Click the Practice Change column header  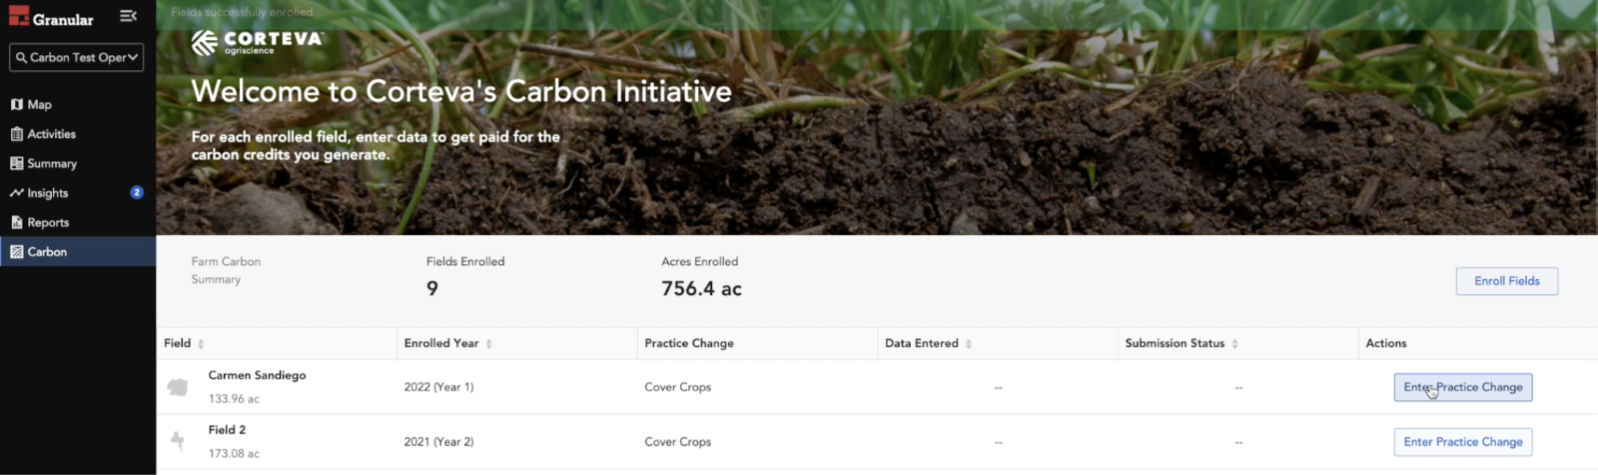pyautogui.click(x=689, y=343)
